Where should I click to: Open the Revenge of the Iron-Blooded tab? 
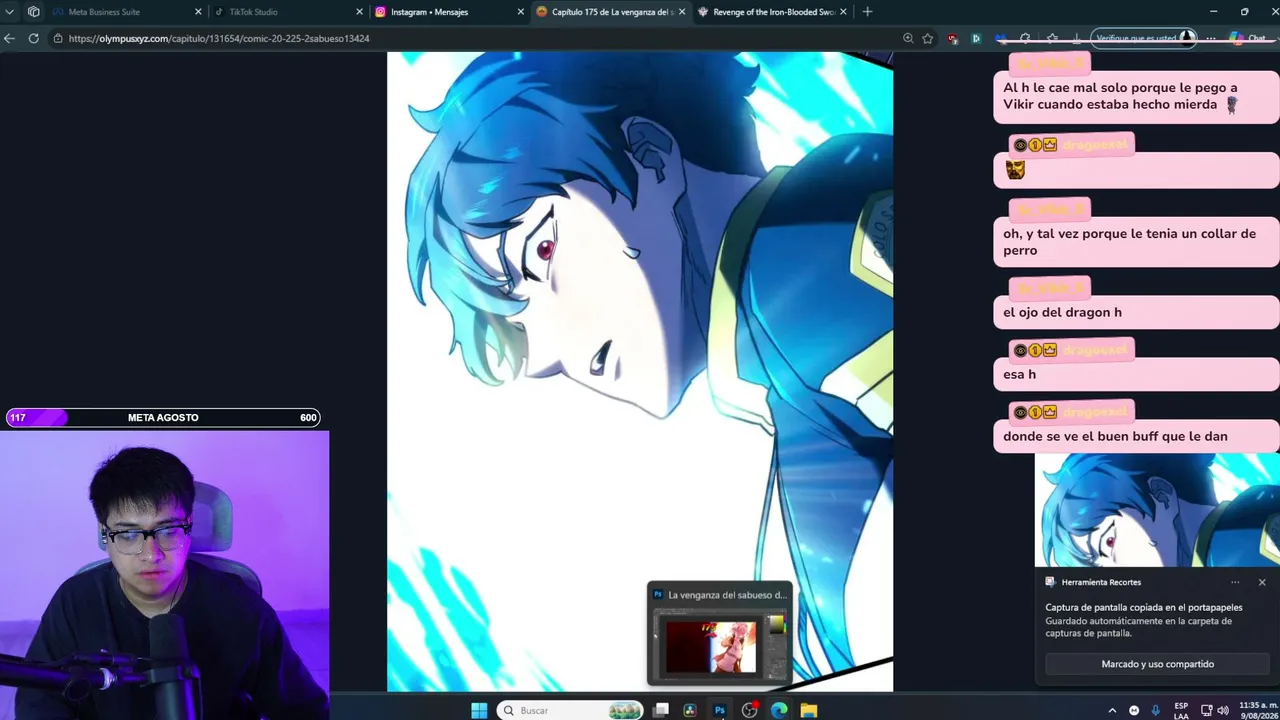773,12
